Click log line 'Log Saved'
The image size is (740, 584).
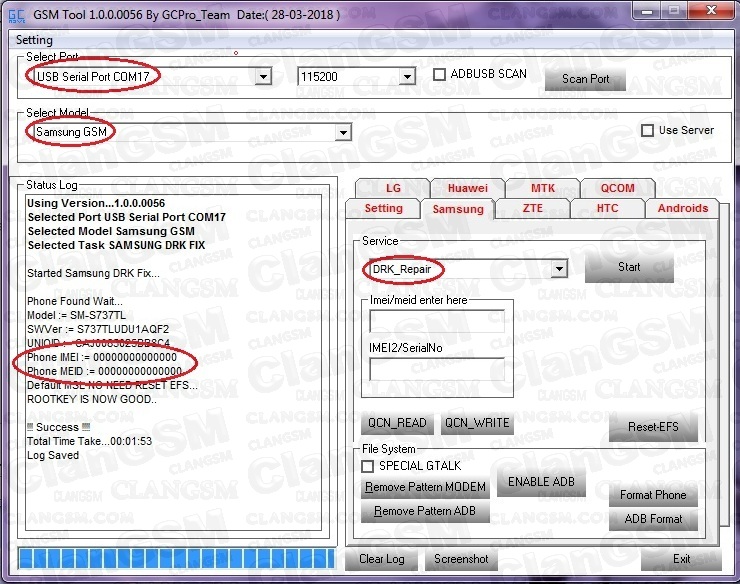point(53,456)
